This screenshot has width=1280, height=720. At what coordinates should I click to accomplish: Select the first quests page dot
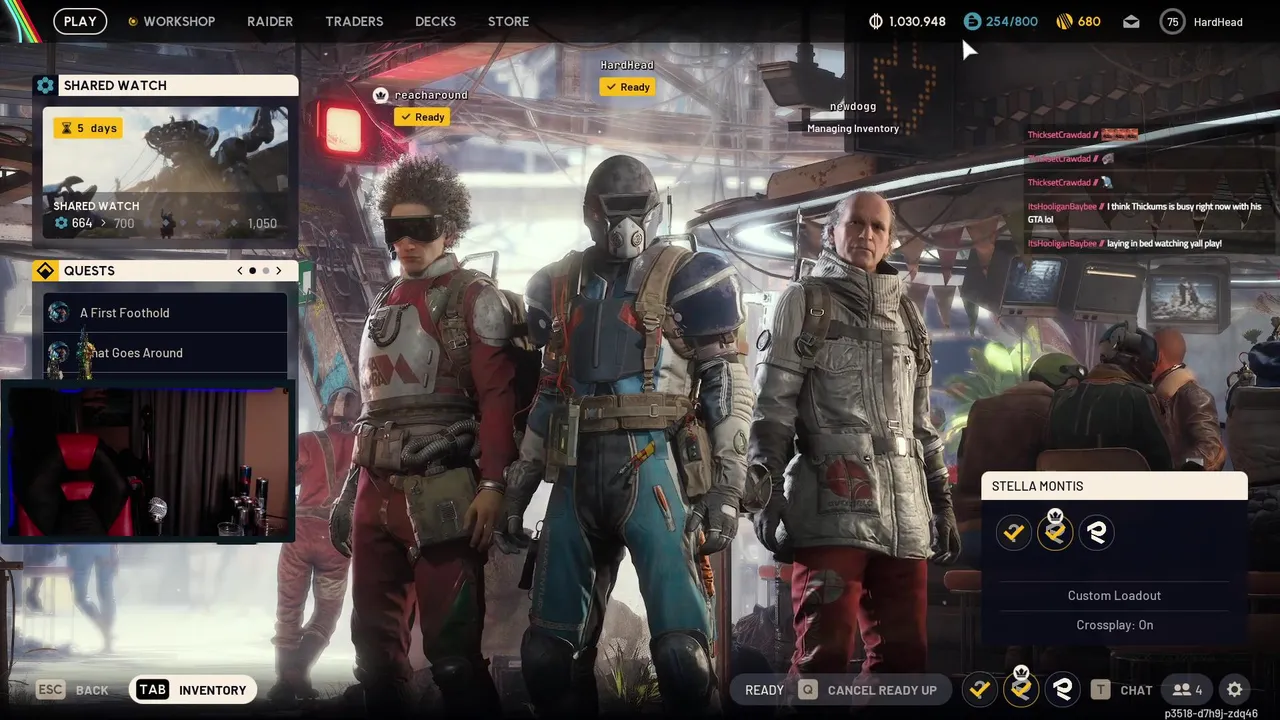coord(252,271)
